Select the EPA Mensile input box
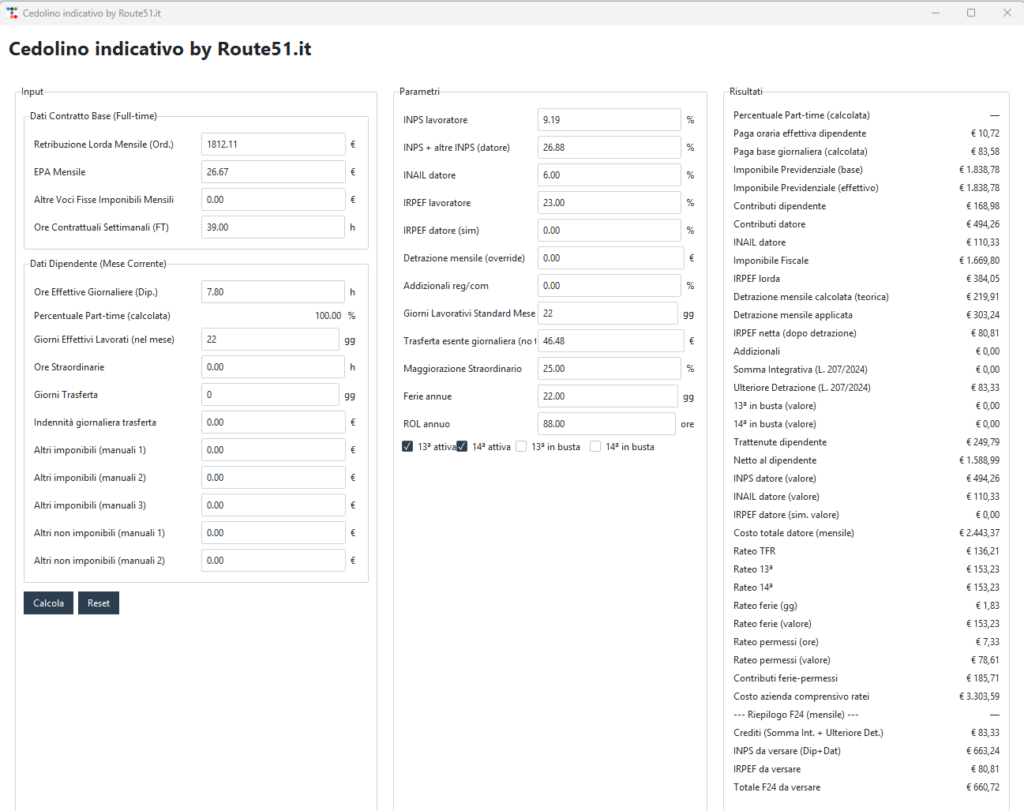 tap(272, 172)
